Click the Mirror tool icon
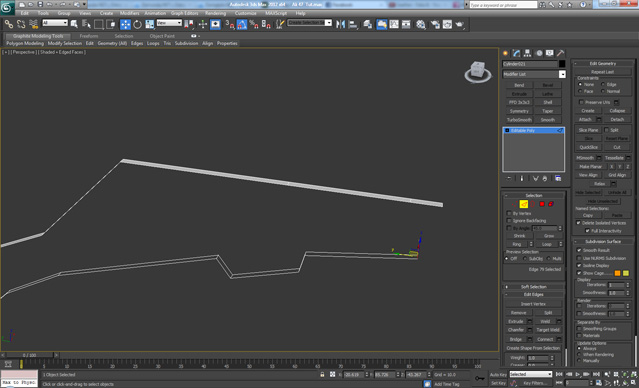 point(340,24)
